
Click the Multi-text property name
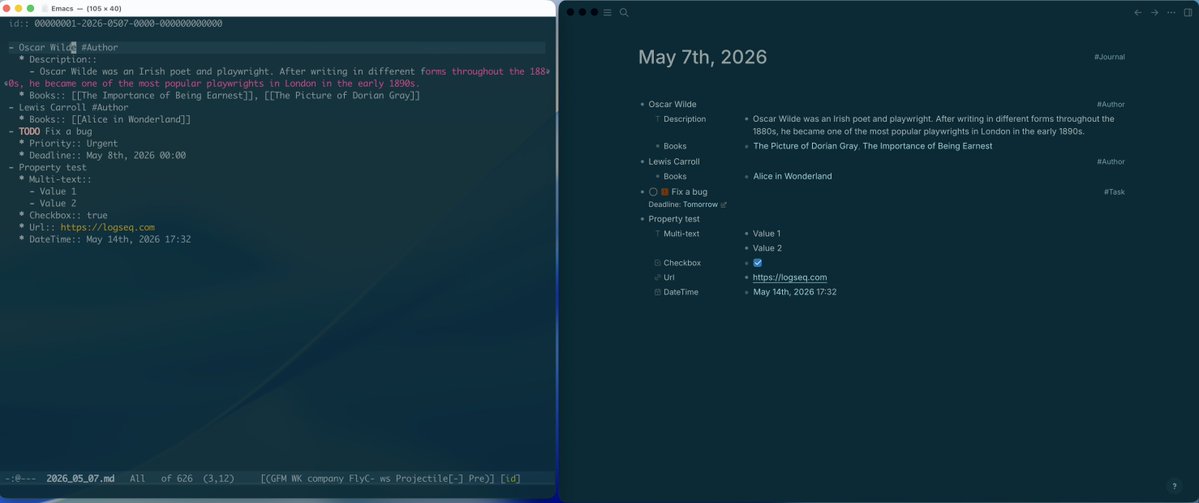coord(681,234)
